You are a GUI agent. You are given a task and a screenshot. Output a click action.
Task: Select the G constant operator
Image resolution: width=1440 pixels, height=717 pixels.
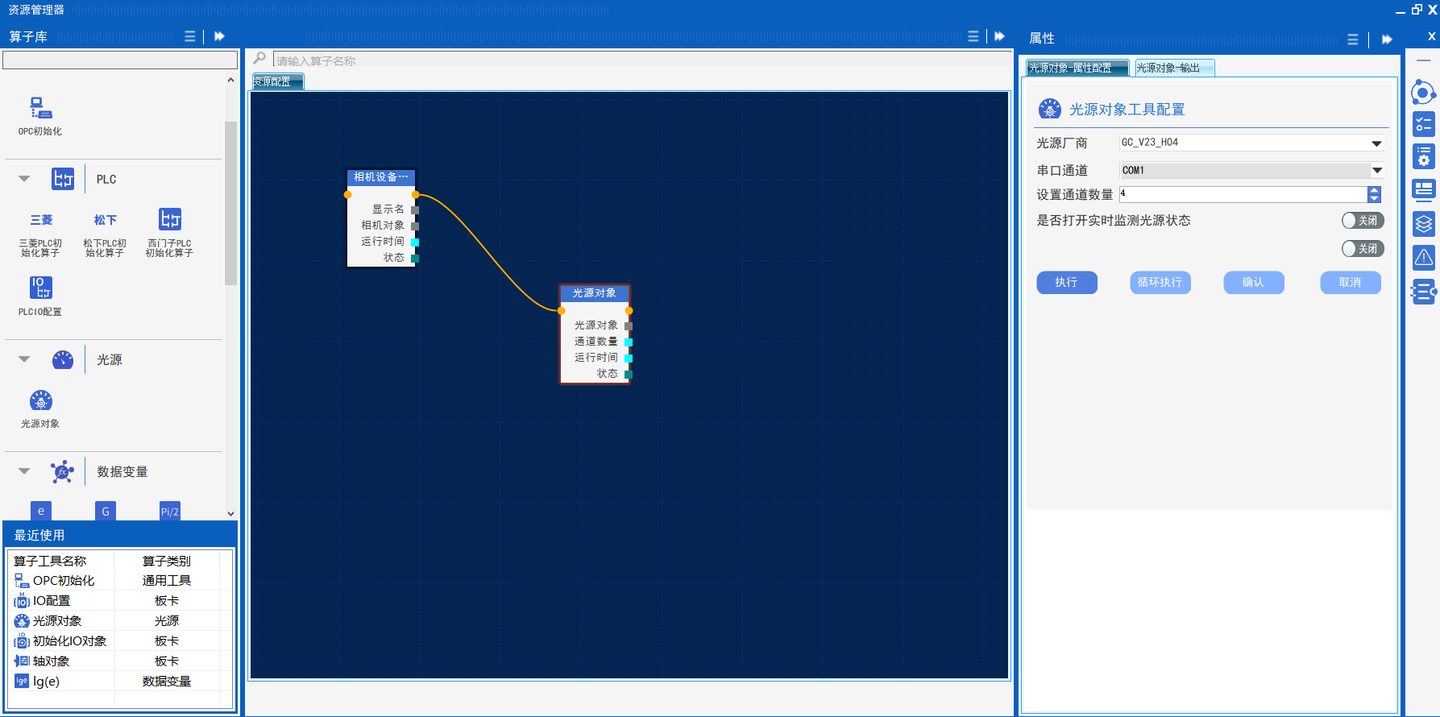(x=105, y=511)
